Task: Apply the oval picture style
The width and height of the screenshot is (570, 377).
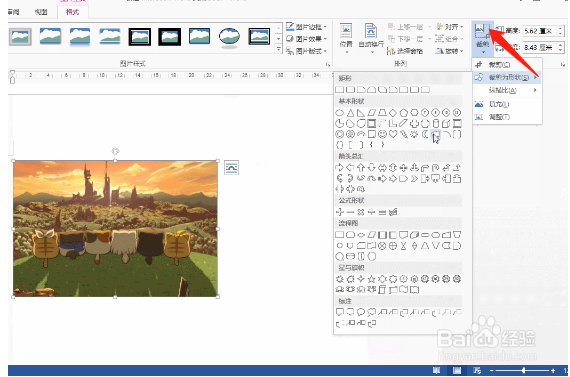Action: point(229,36)
